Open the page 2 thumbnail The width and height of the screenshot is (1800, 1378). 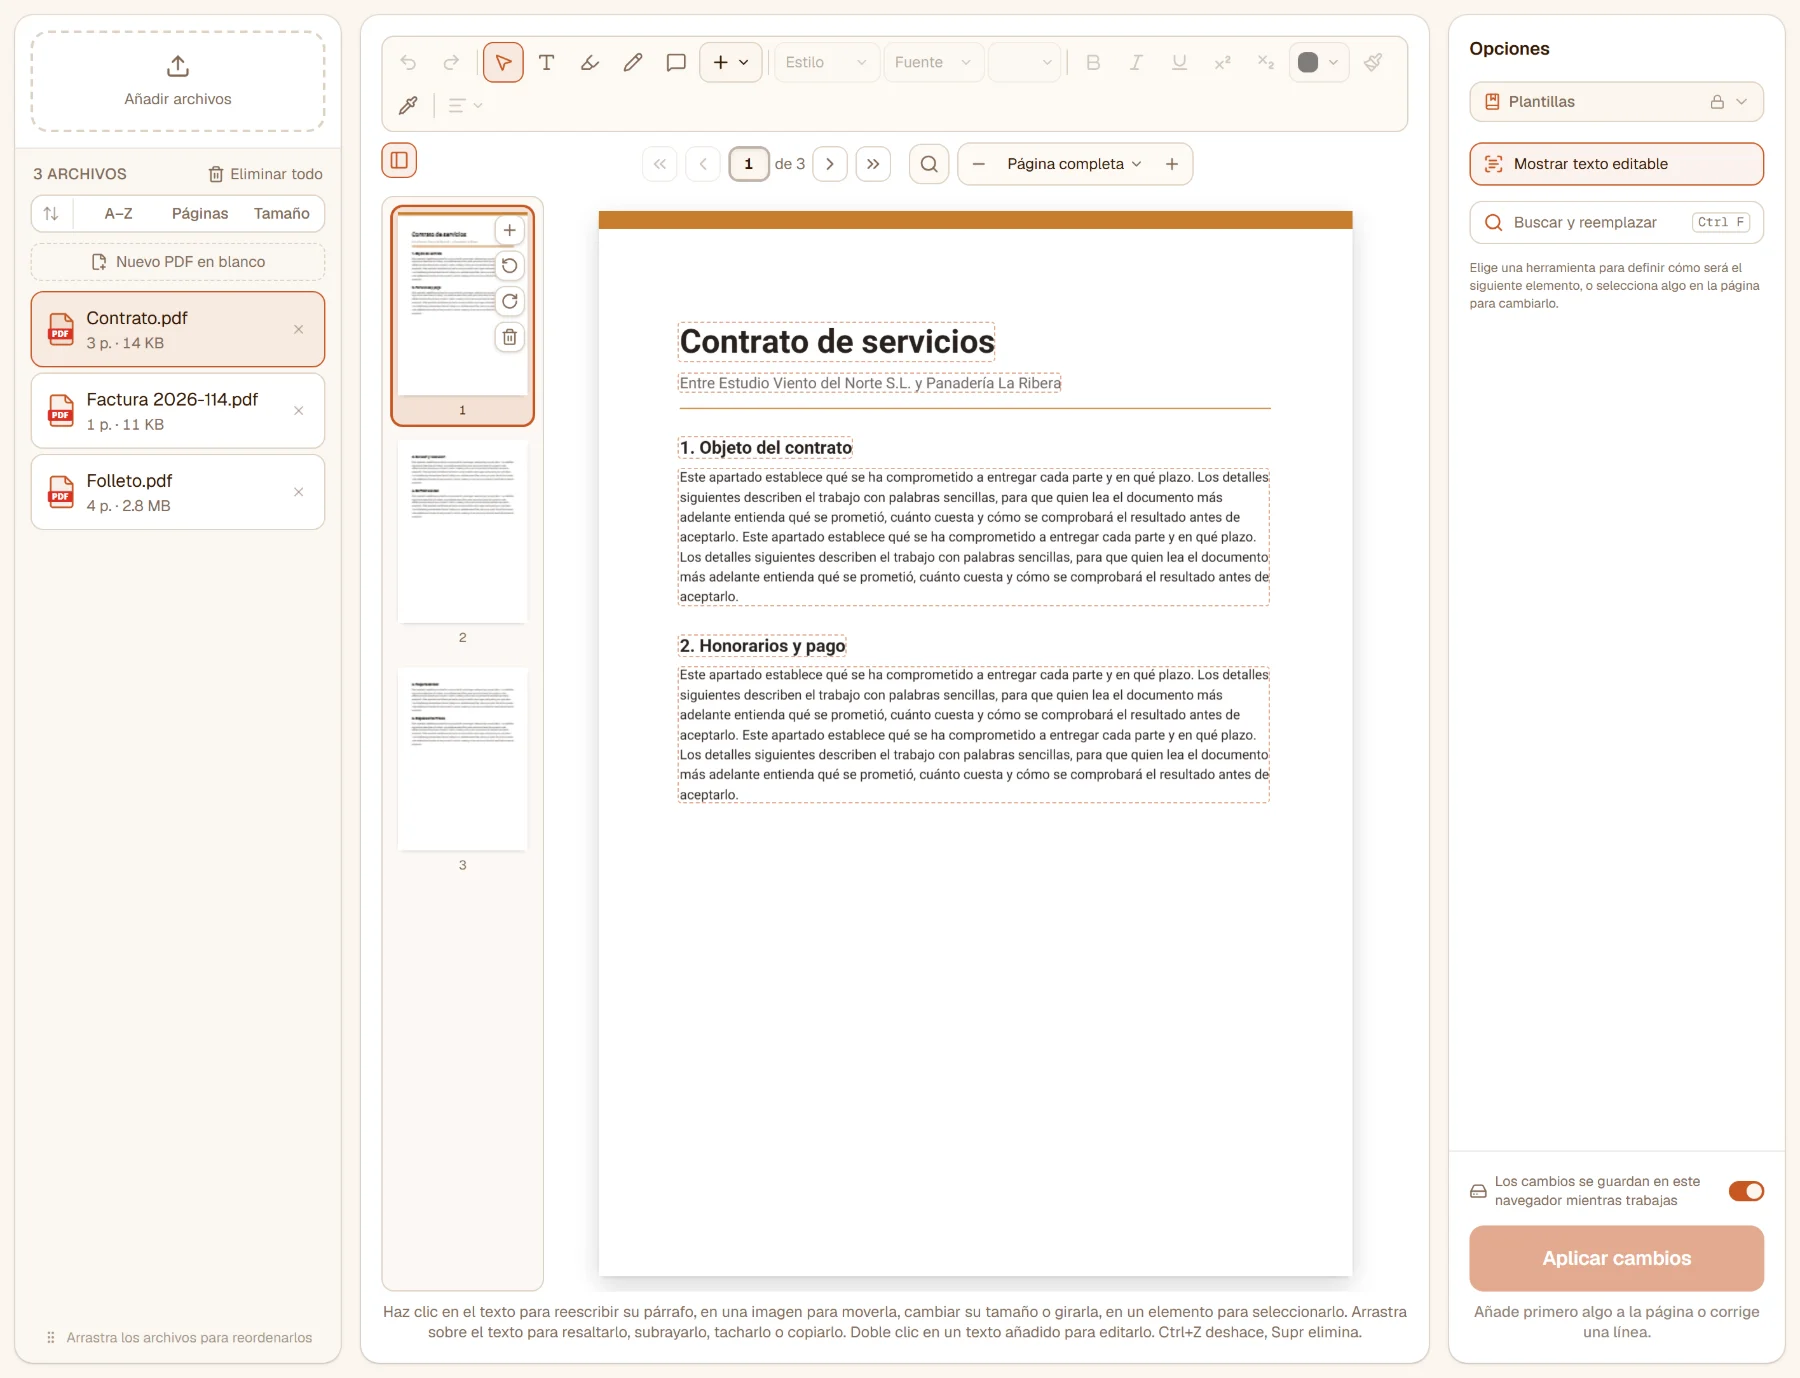pyautogui.click(x=462, y=533)
